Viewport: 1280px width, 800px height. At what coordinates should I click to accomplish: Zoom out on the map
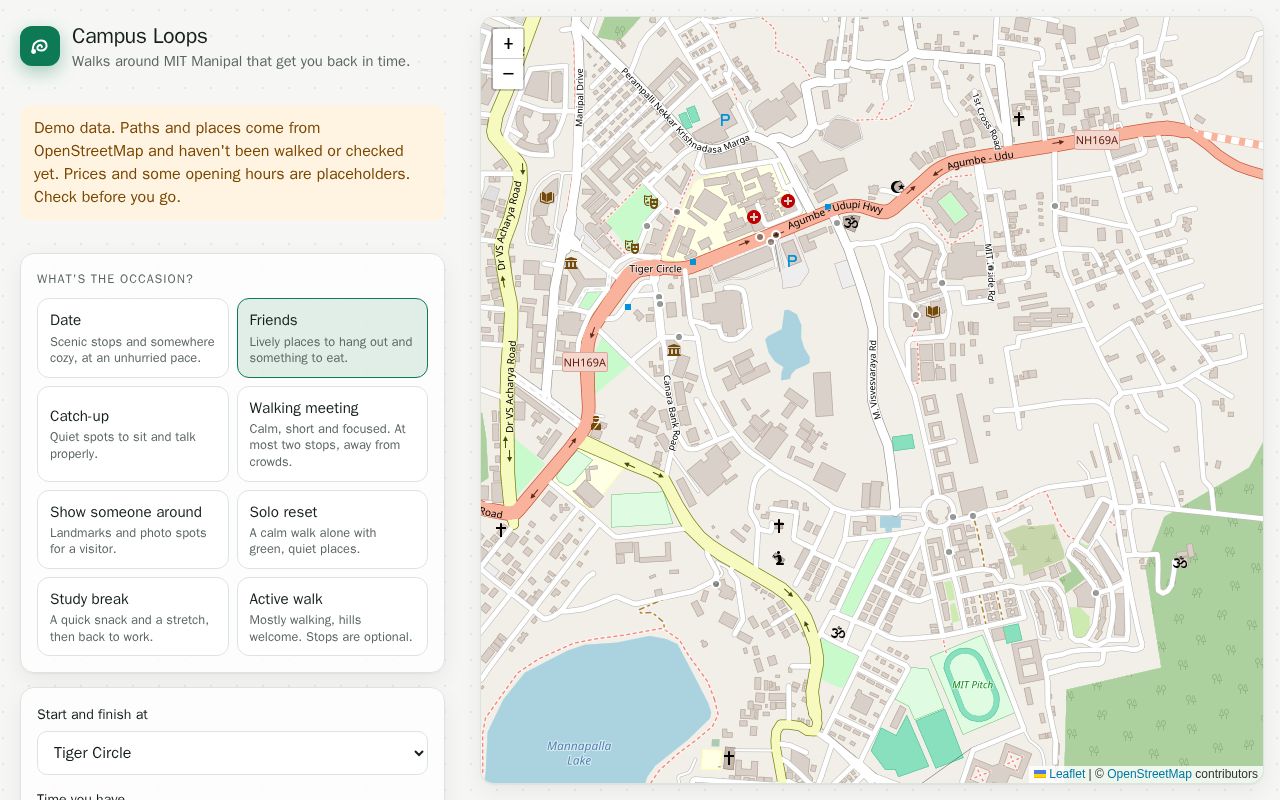(x=508, y=74)
